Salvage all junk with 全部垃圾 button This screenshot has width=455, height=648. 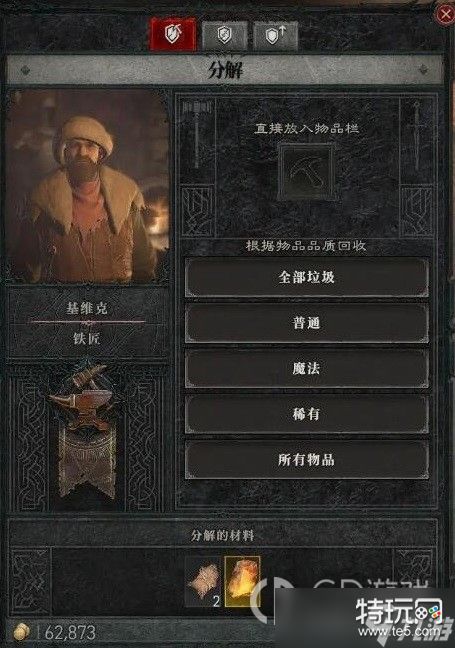306,277
